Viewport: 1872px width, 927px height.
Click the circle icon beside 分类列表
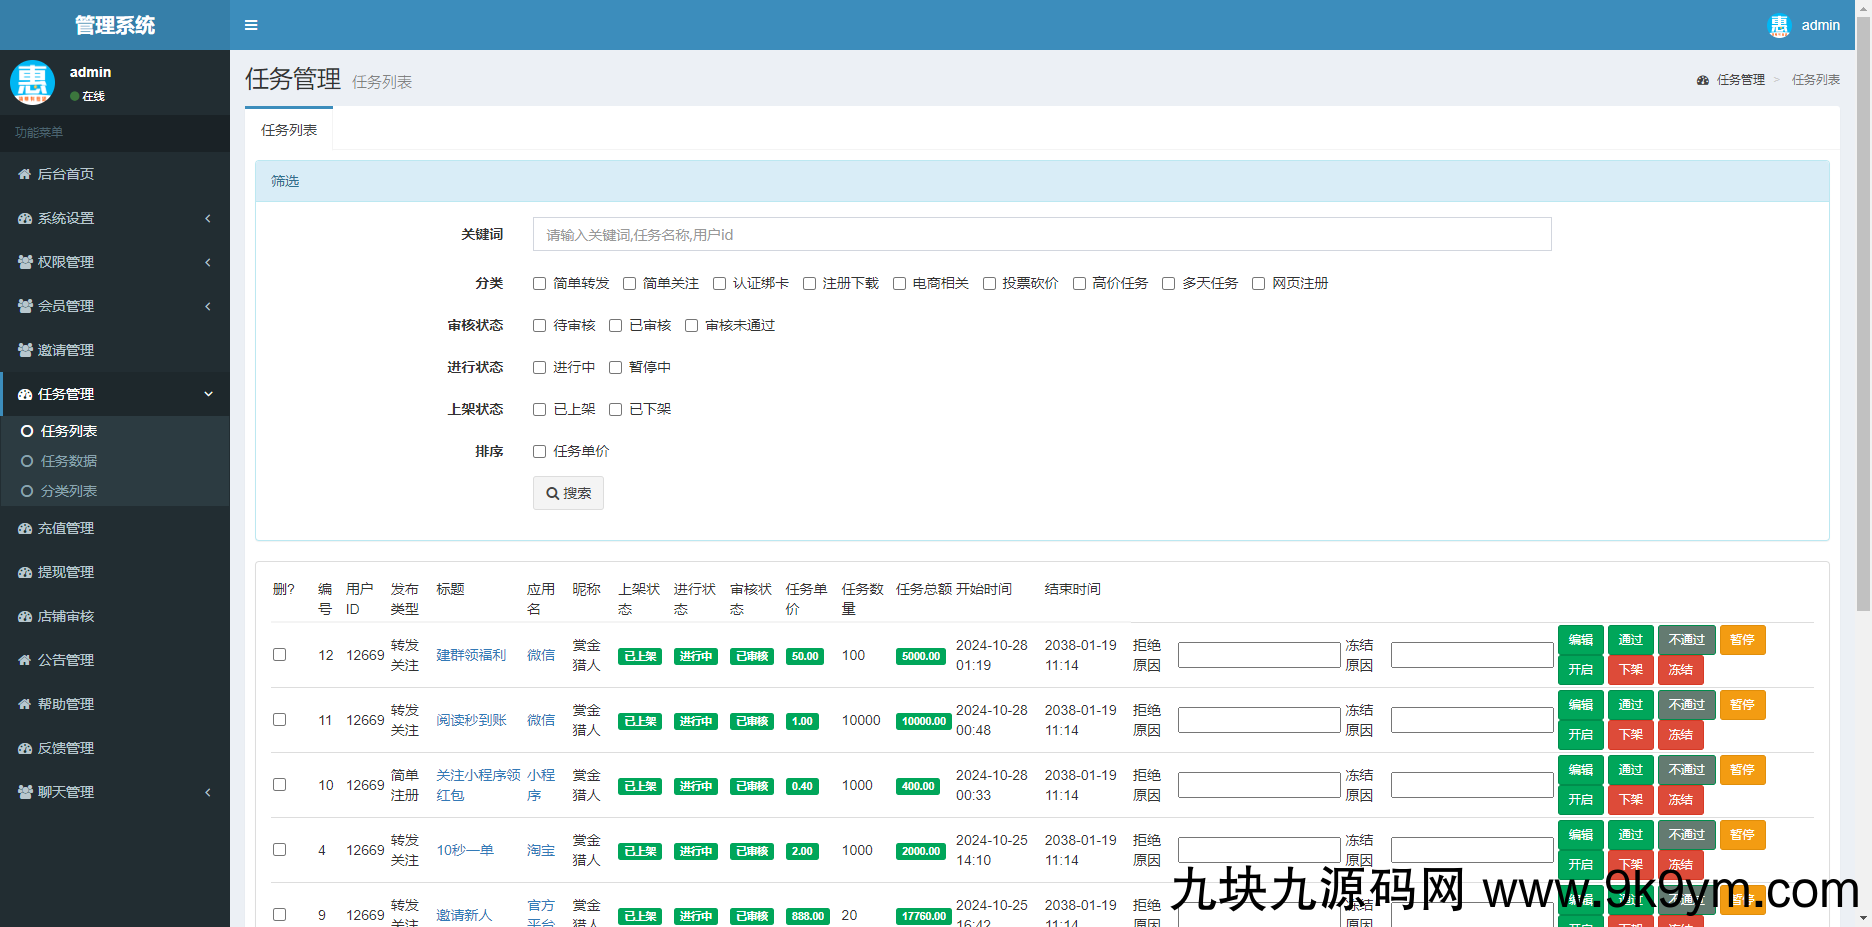click(27, 491)
